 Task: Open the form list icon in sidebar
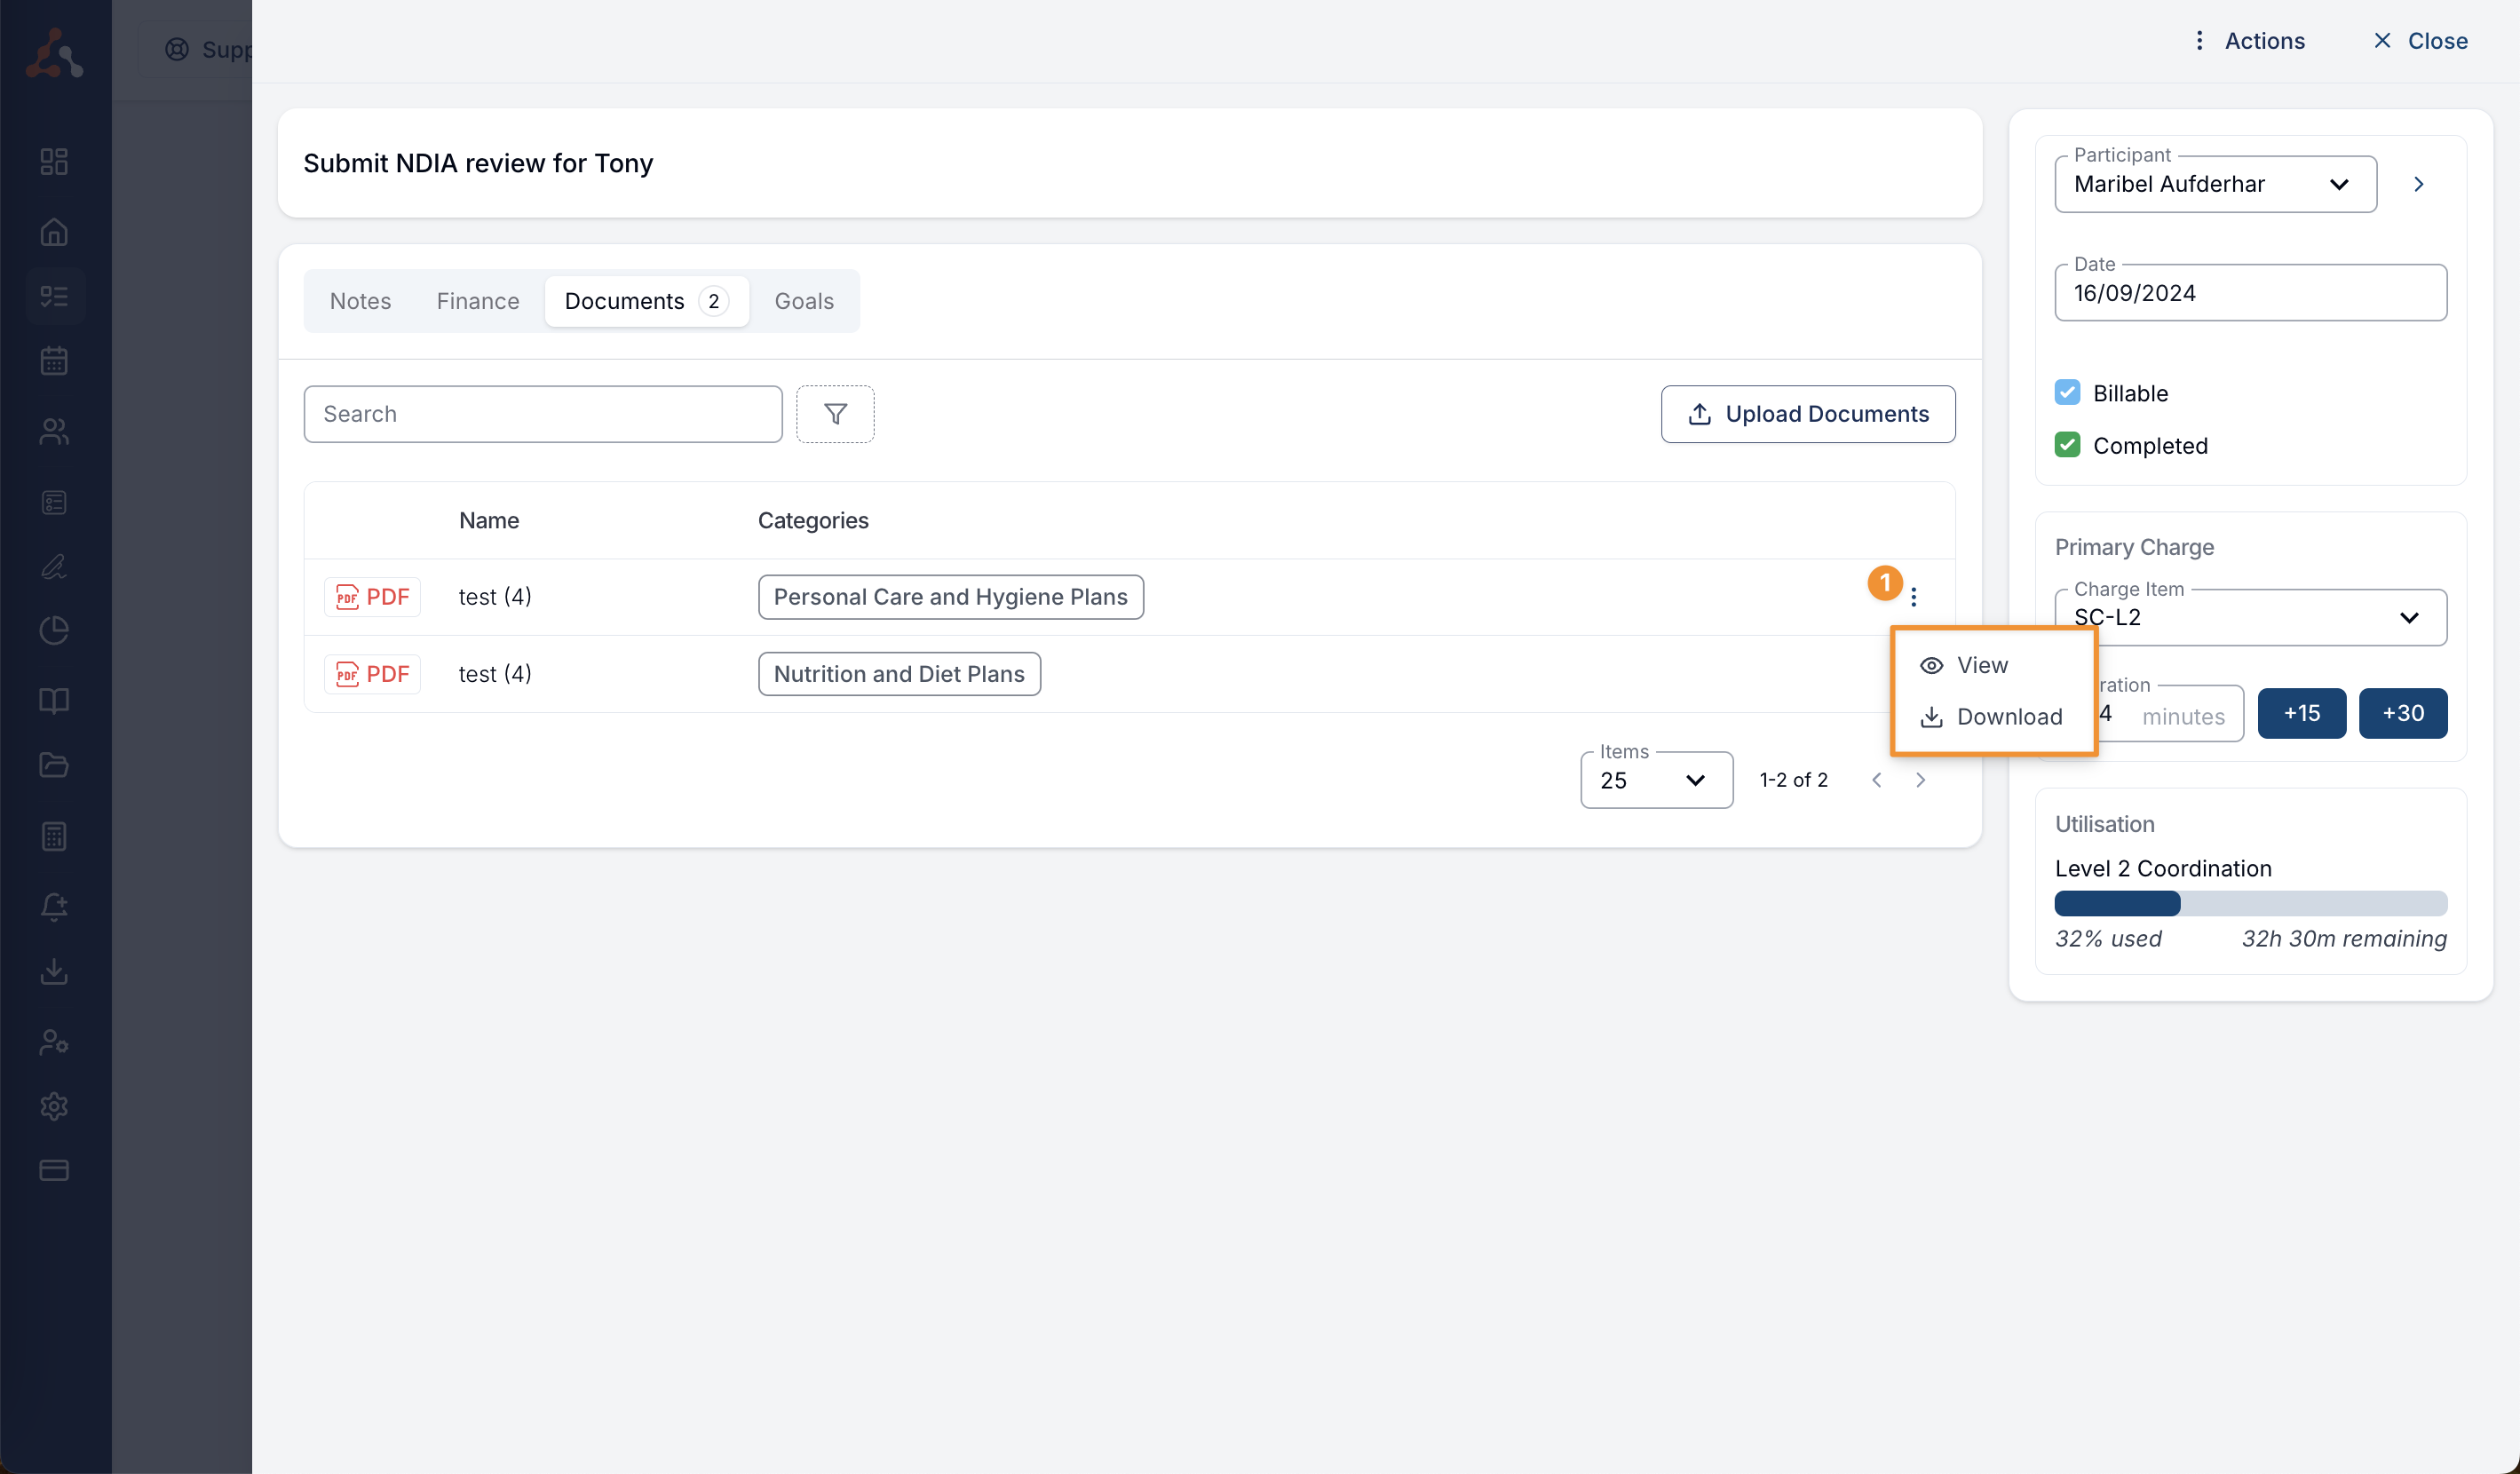click(54, 502)
